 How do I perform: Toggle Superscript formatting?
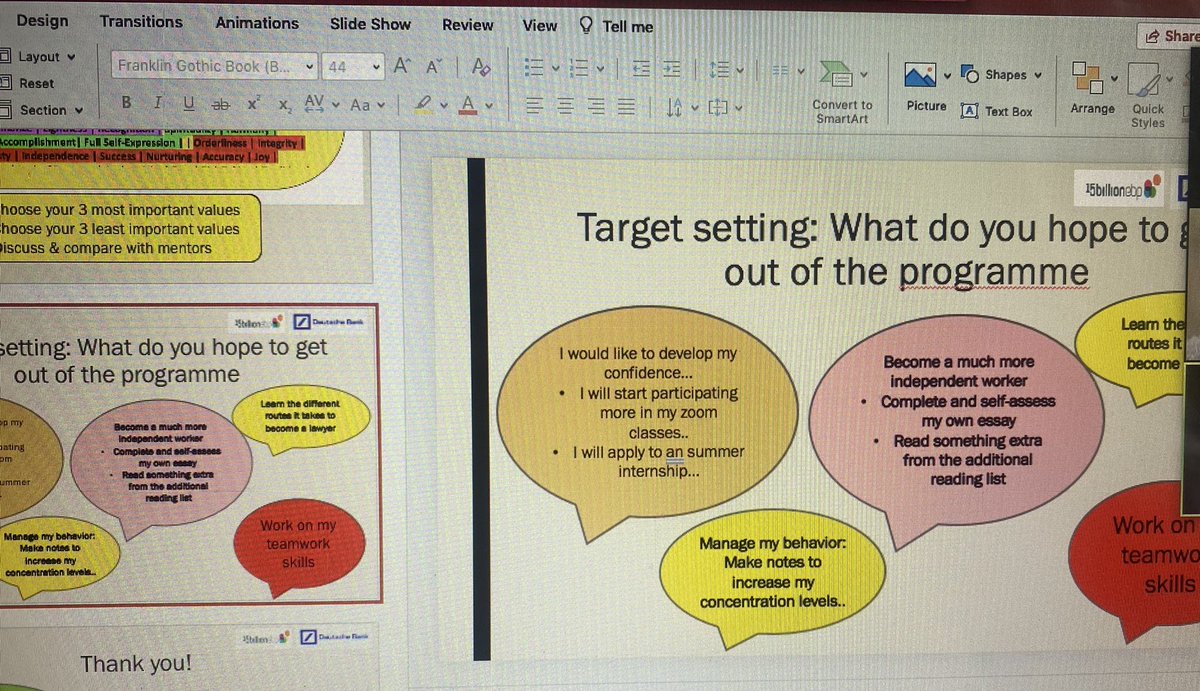tap(254, 103)
